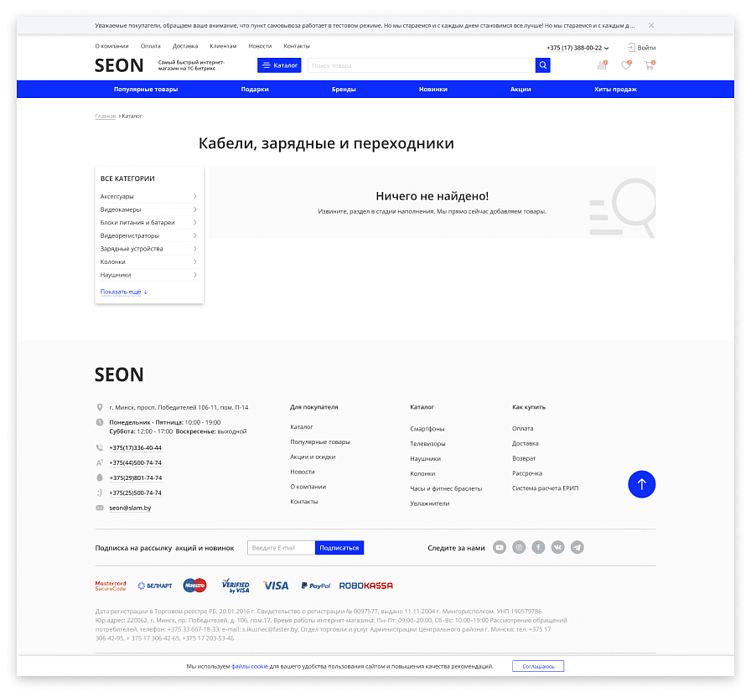Open footer Рассрочка link

tap(527, 473)
